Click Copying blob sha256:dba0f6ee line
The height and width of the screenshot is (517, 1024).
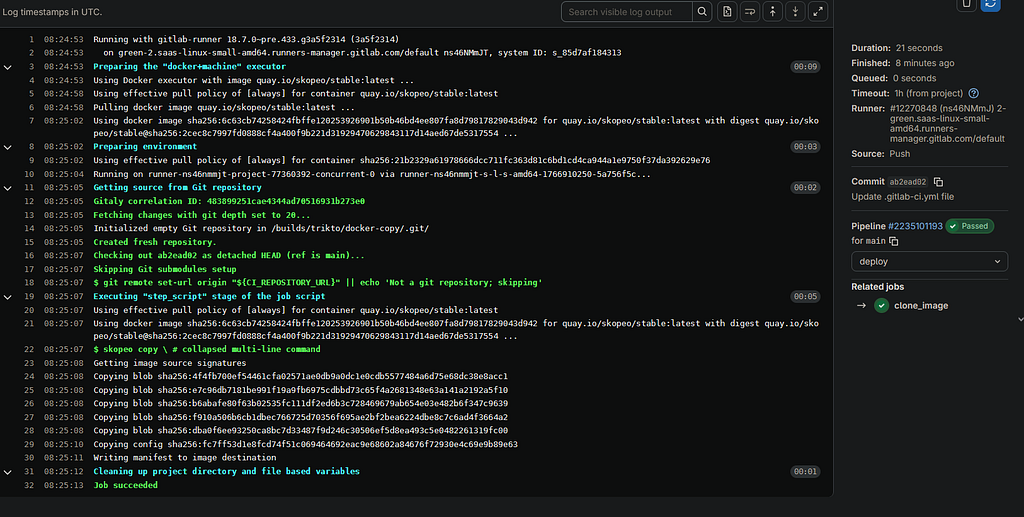pos(300,431)
